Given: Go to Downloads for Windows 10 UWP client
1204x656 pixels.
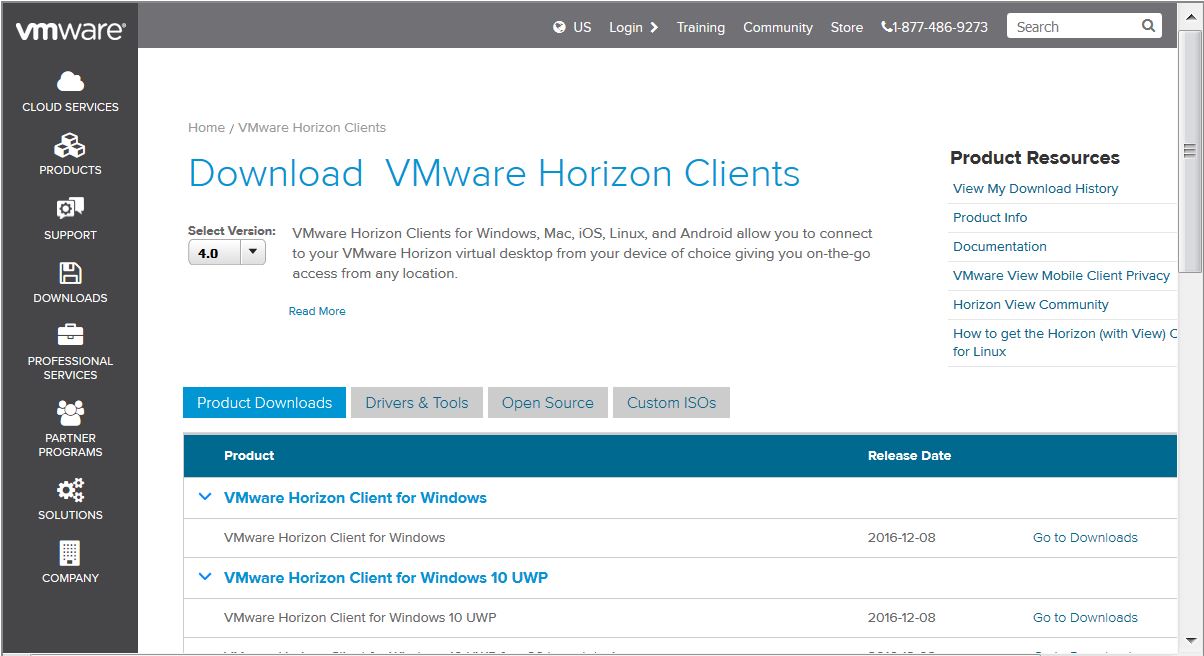Looking at the screenshot, I should coord(1085,617).
